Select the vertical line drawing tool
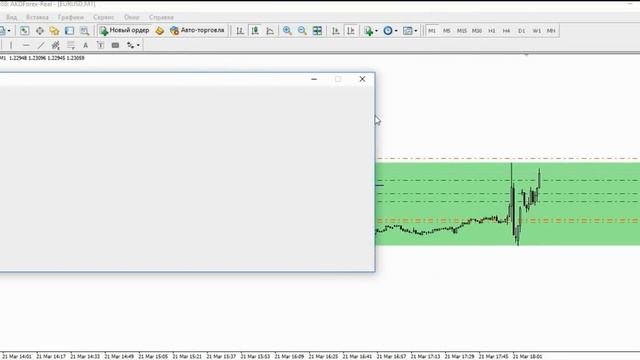Screen dimensions: 640x360 (11, 45)
